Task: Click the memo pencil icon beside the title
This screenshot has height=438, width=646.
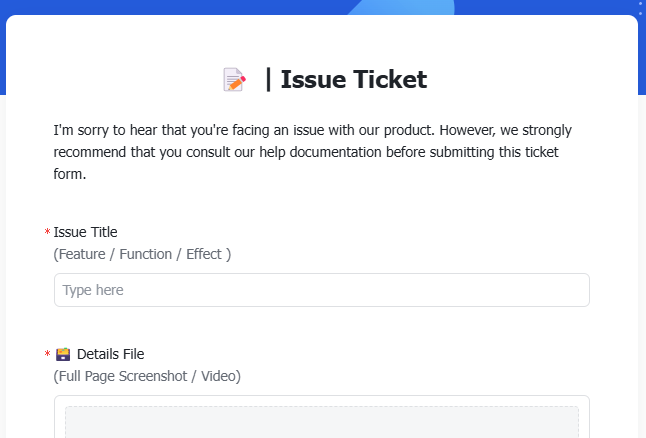Action: pos(234,80)
